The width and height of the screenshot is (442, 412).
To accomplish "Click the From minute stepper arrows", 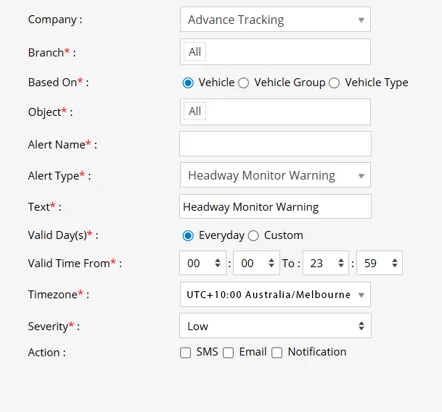I will coord(271,263).
